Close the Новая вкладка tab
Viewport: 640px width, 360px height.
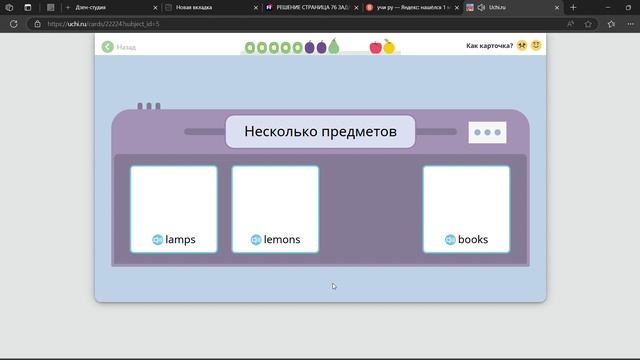coord(256,8)
